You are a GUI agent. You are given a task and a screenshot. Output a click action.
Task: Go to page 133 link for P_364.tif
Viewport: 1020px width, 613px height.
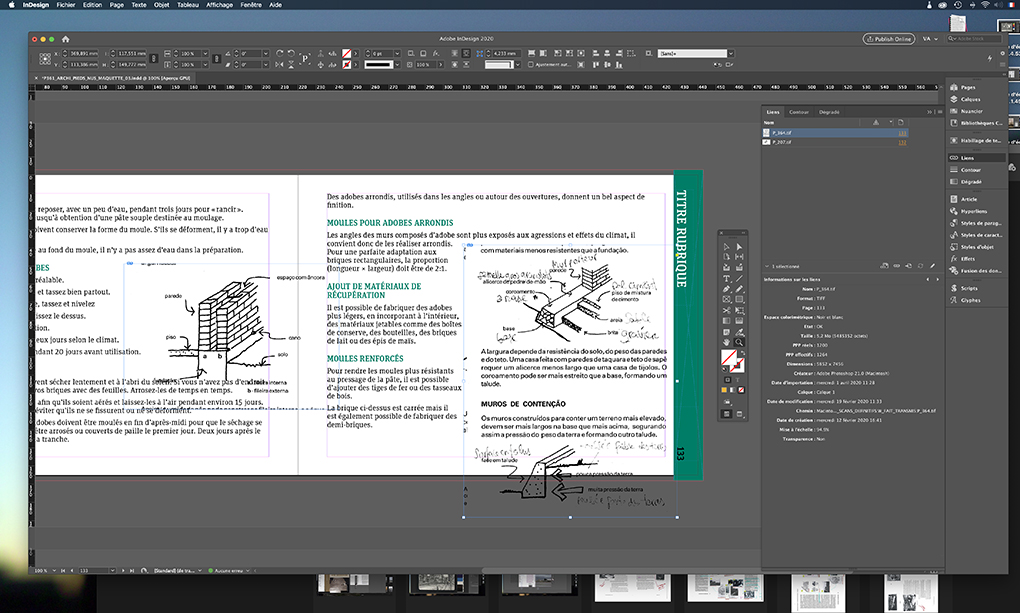[902, 133]
